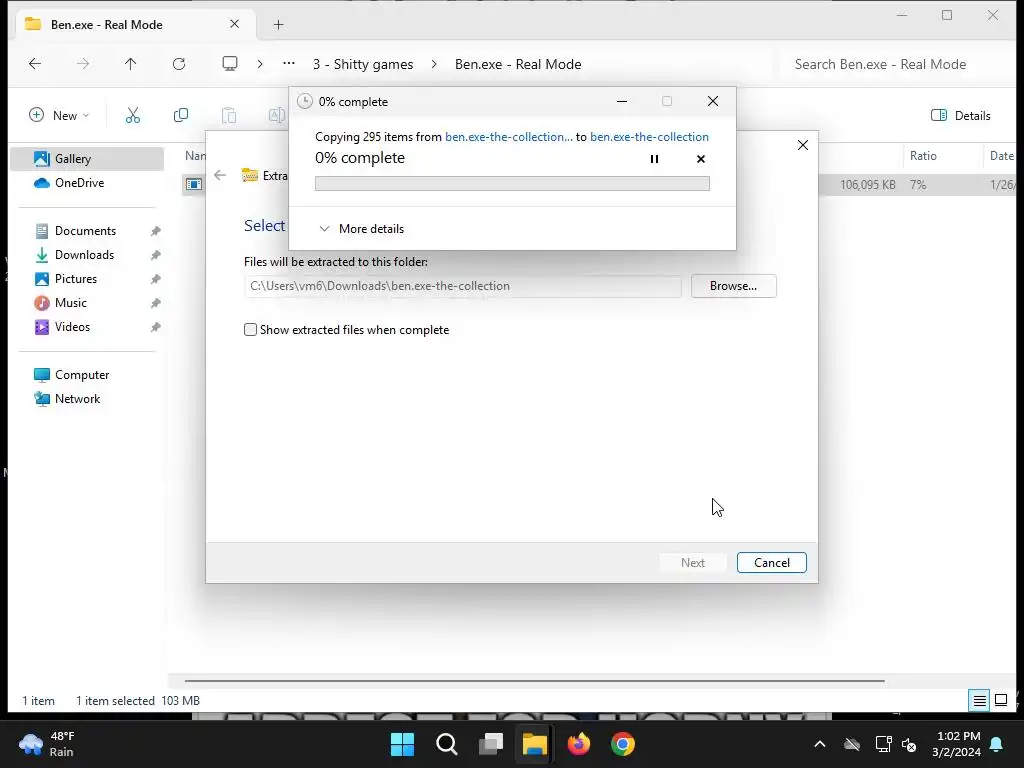Open the New dropdown menu
The image size is (1024, 768).
[59, 116]
